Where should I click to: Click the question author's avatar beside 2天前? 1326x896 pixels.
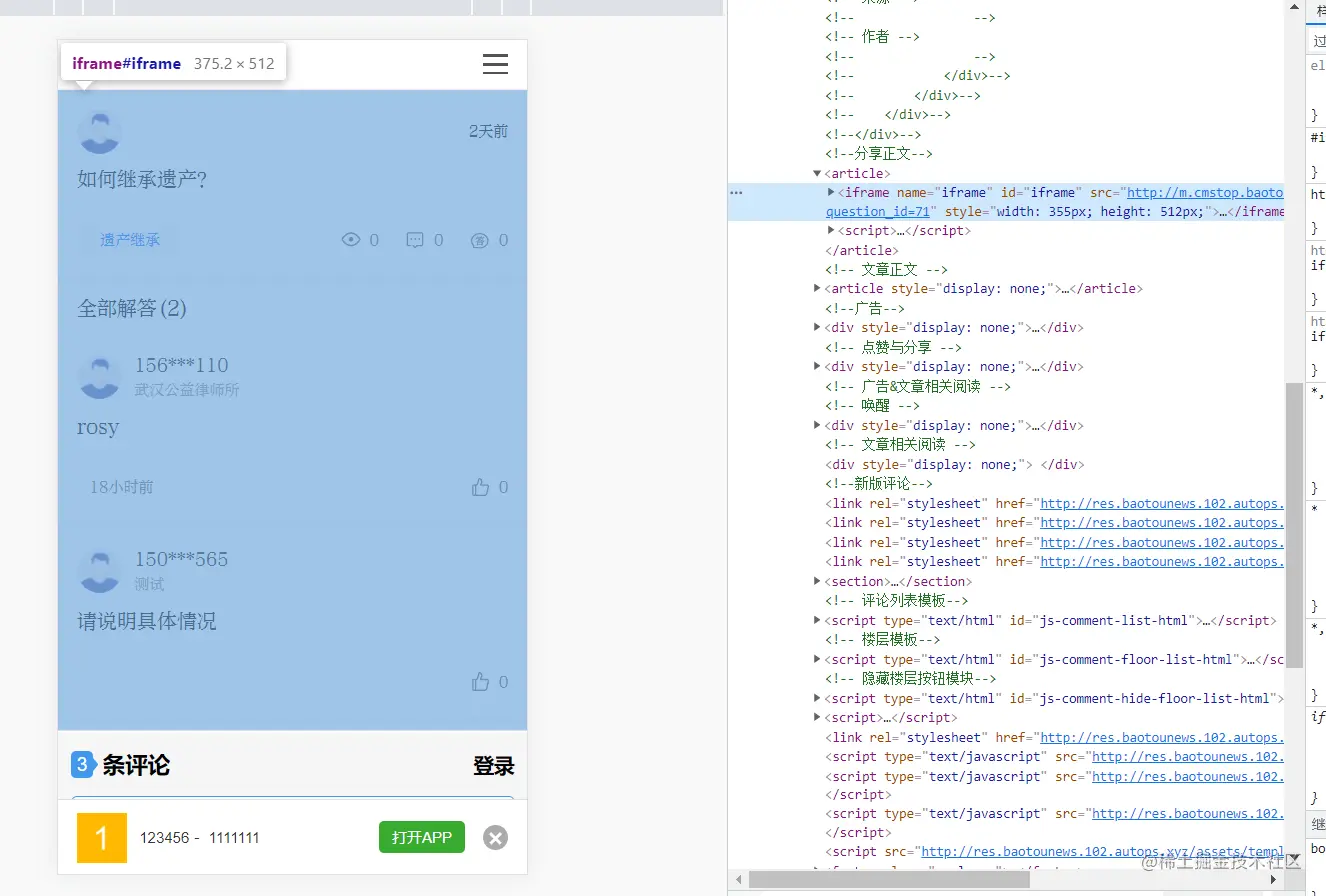click(99, 132)
